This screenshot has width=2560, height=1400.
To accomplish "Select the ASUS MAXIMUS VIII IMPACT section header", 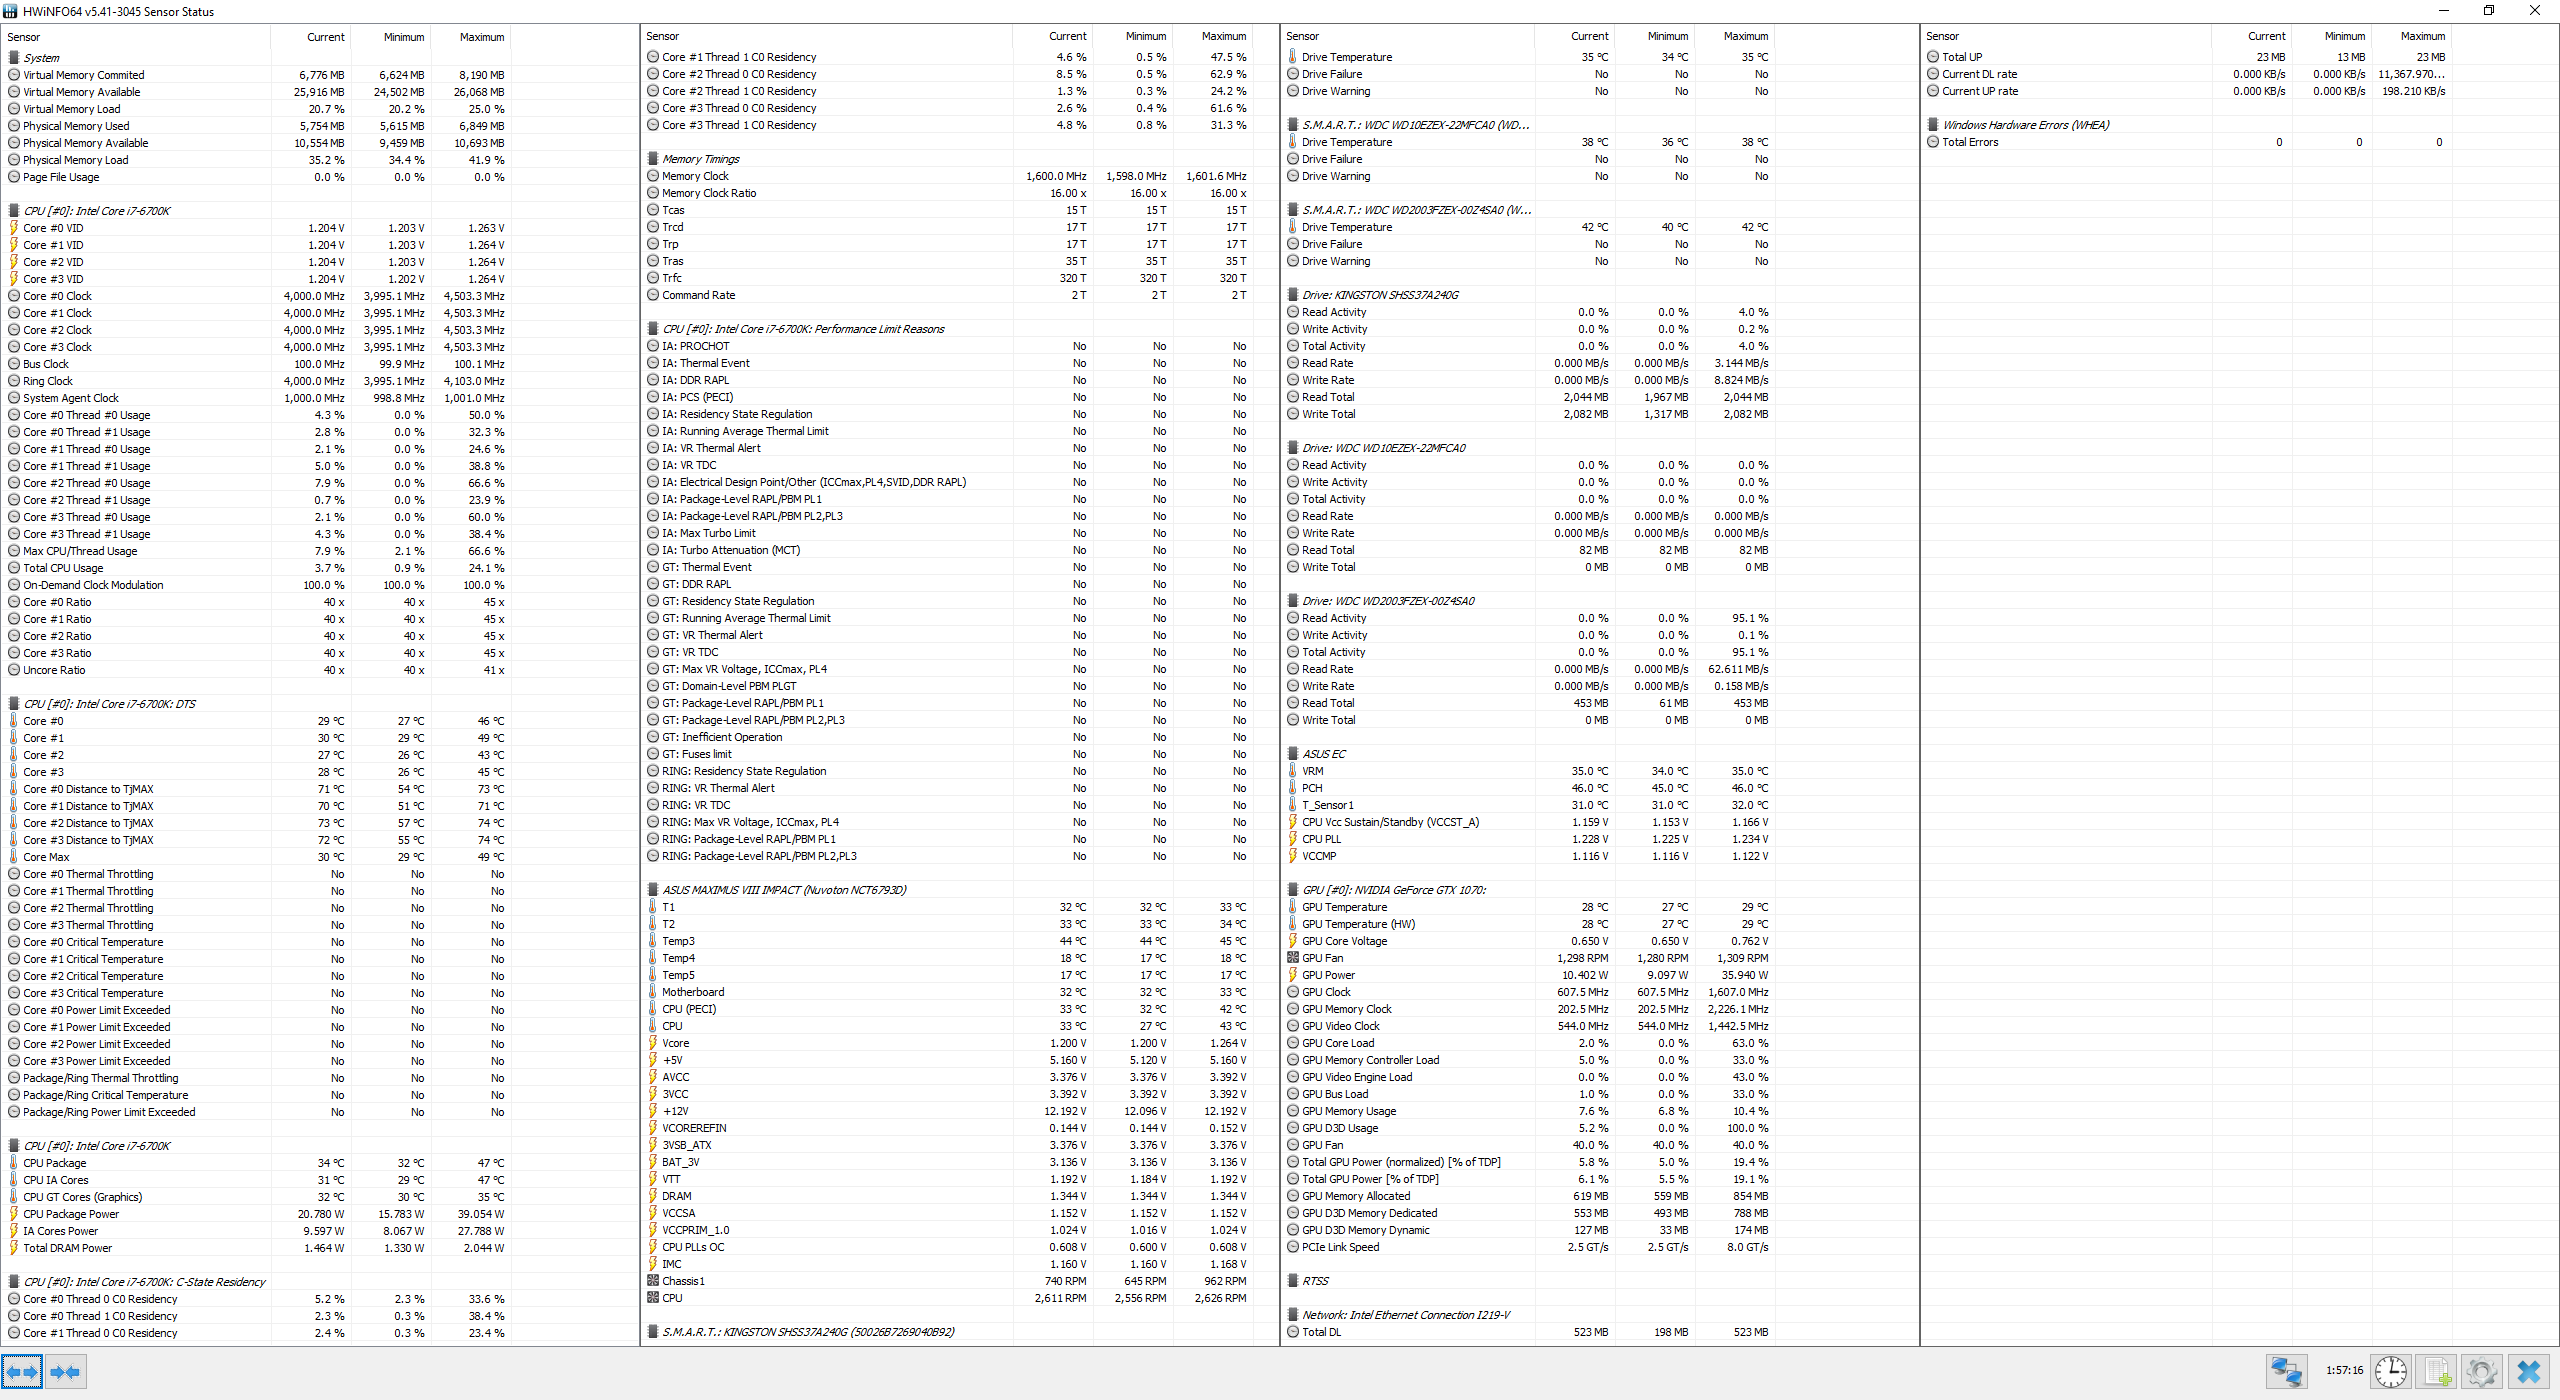I will pos(784,890).
